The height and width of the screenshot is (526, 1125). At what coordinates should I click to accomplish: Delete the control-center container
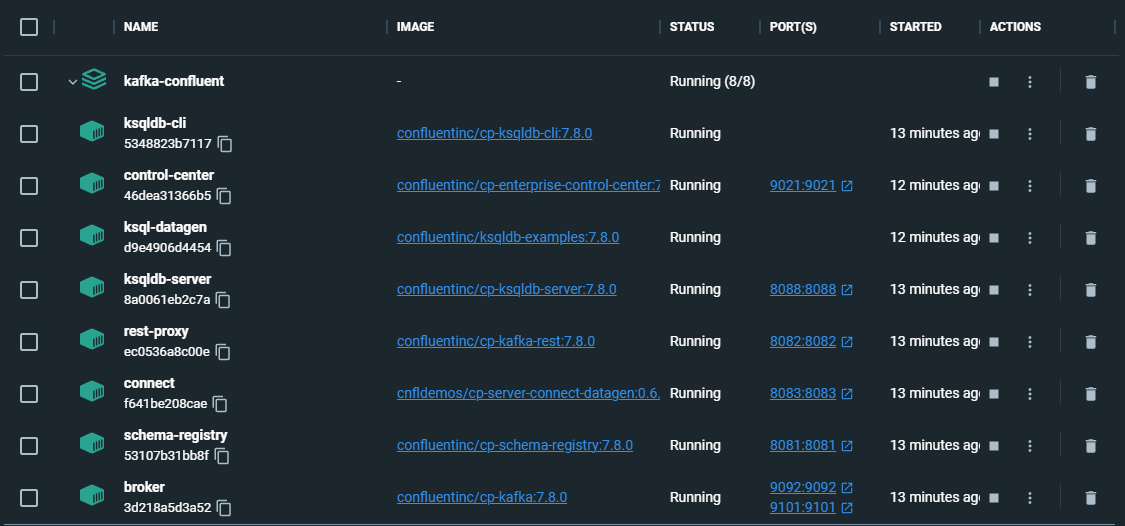point(1091,186)
